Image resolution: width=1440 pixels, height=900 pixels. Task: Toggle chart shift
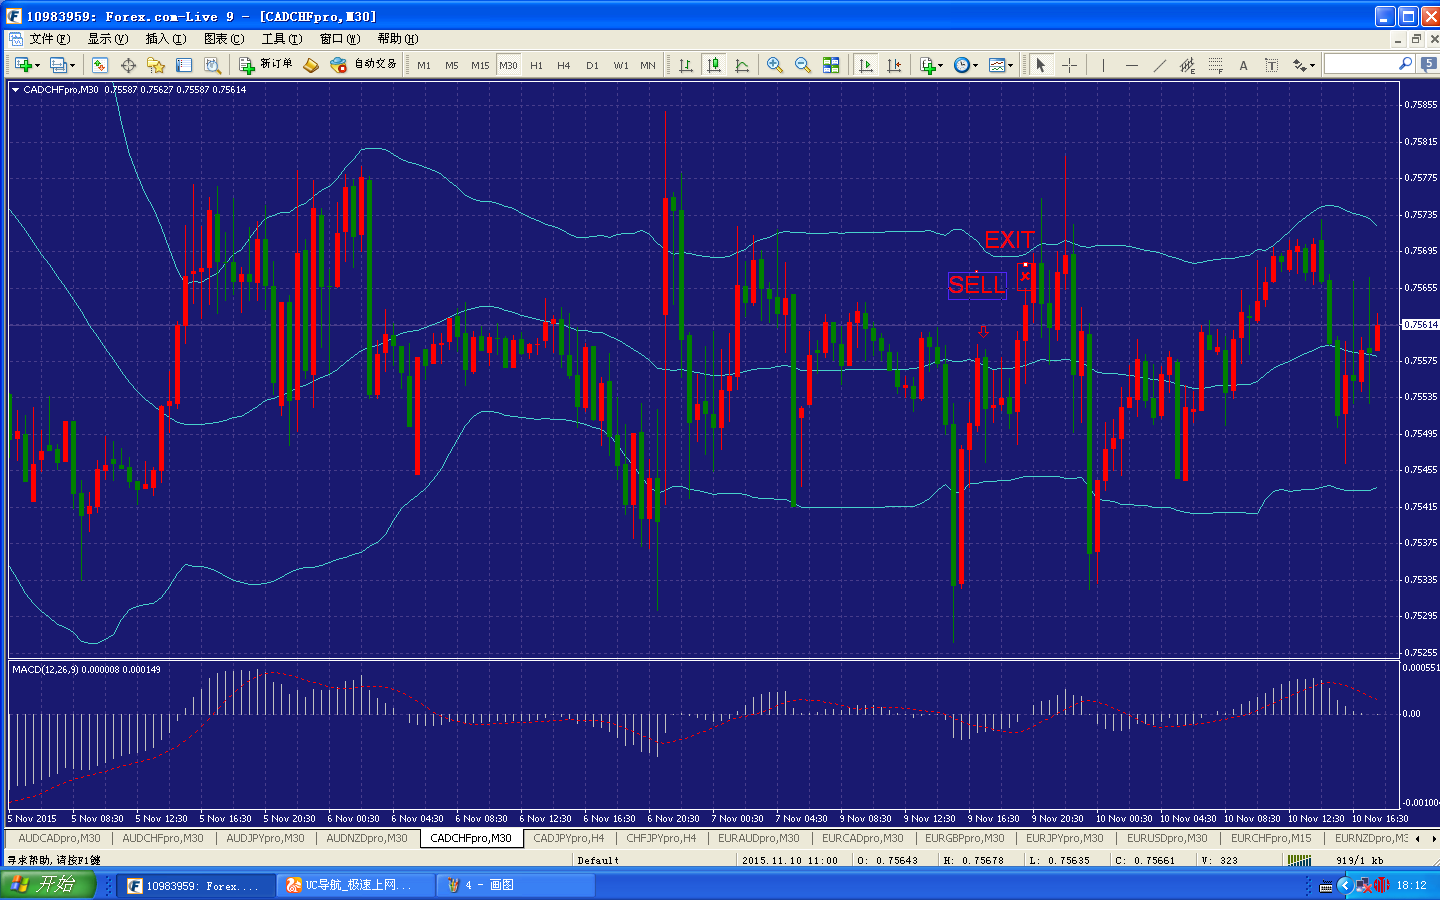tap(894, 65)
